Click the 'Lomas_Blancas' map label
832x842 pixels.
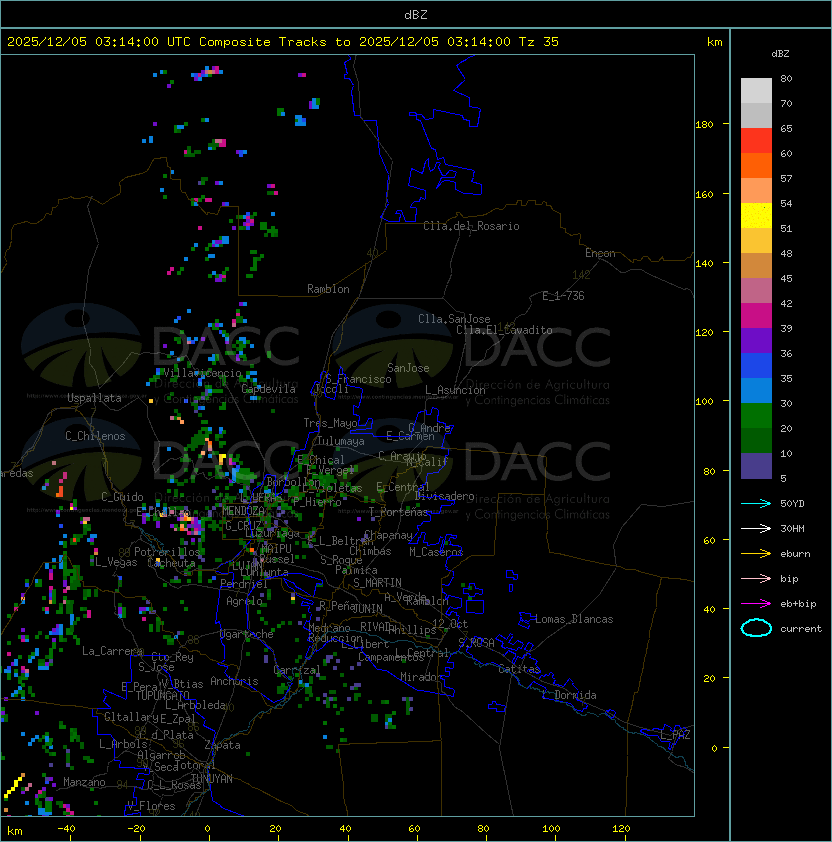[x=574, y=619]
